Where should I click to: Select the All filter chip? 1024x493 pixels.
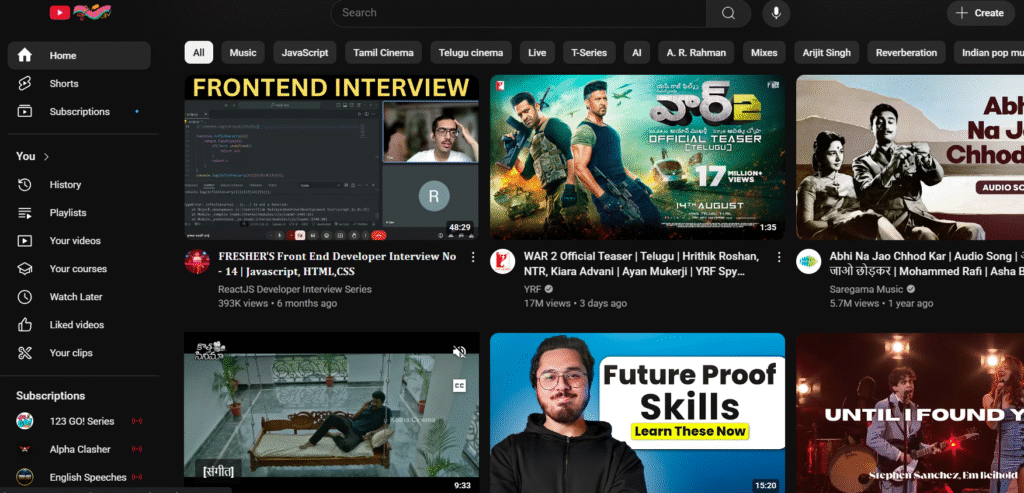point(199,53)
